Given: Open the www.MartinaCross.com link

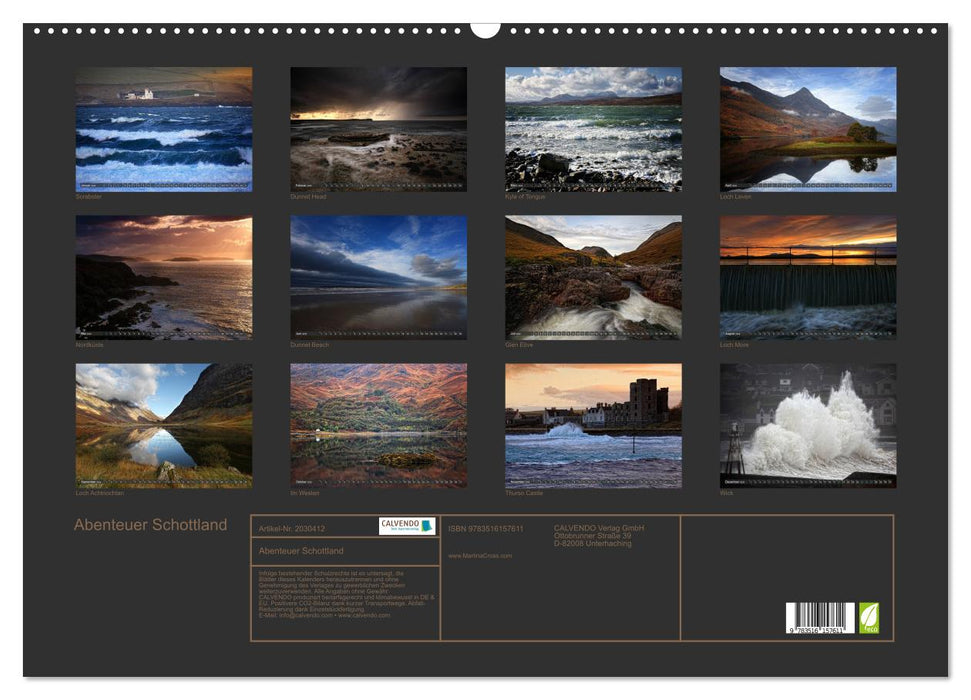Looking at the screenshot, I should pyautogui.click(x=480, y=555).
